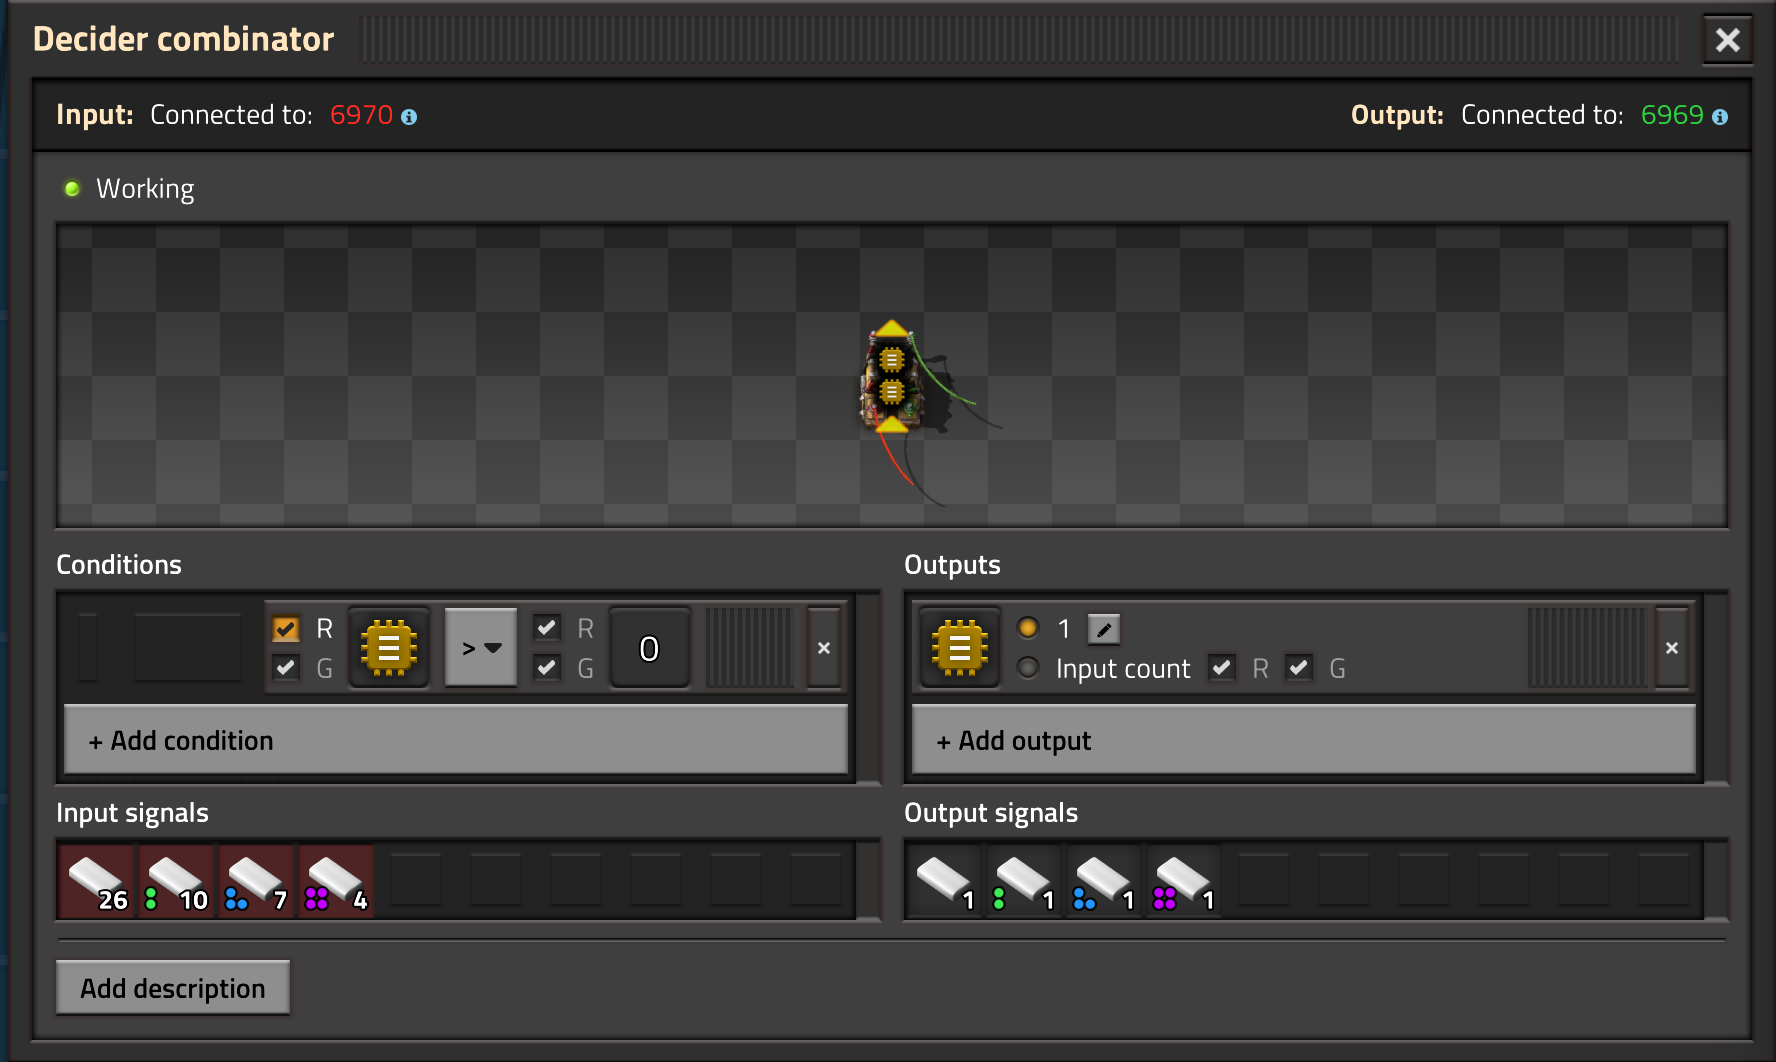Image resolution: width=1776 pixels, height=1062 pixels.
Task: Click the info icon beside output network 6969
Action: 1720,117
